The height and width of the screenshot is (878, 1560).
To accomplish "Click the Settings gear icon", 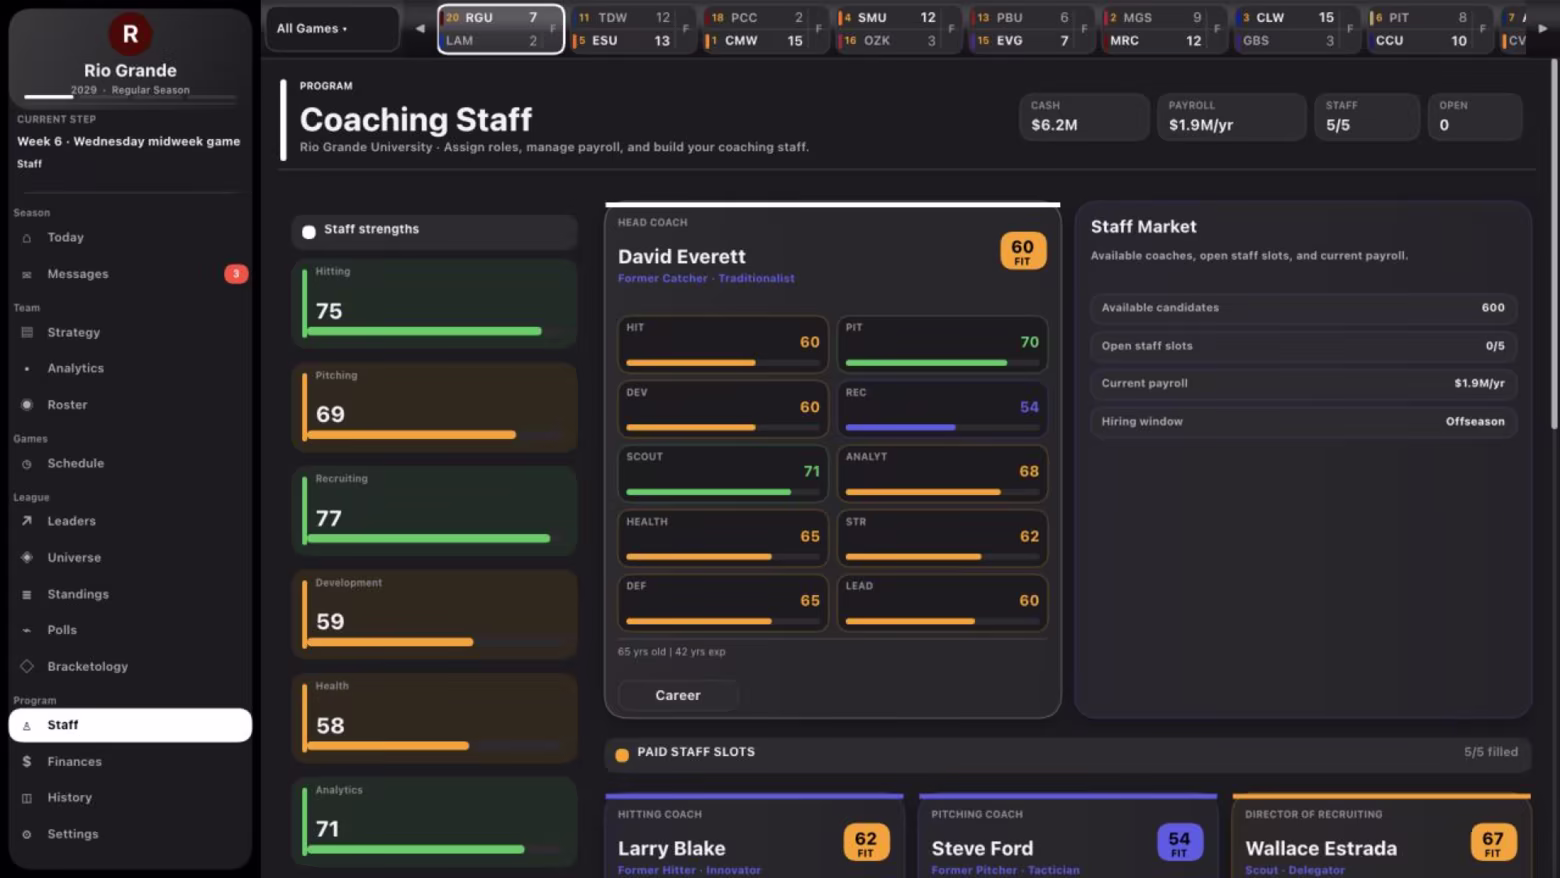I will pos(27,834).
